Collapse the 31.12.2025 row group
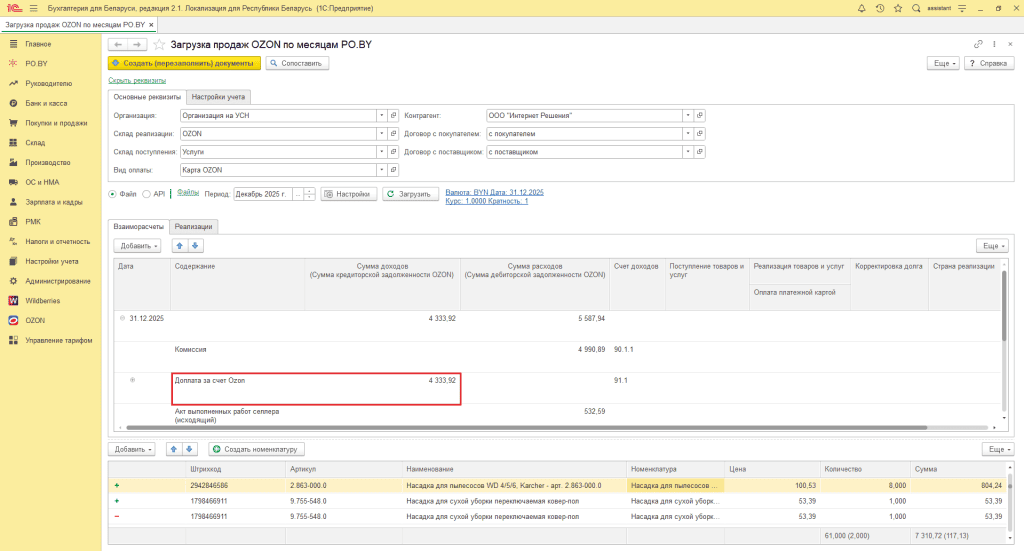 (x=122, y=319)
